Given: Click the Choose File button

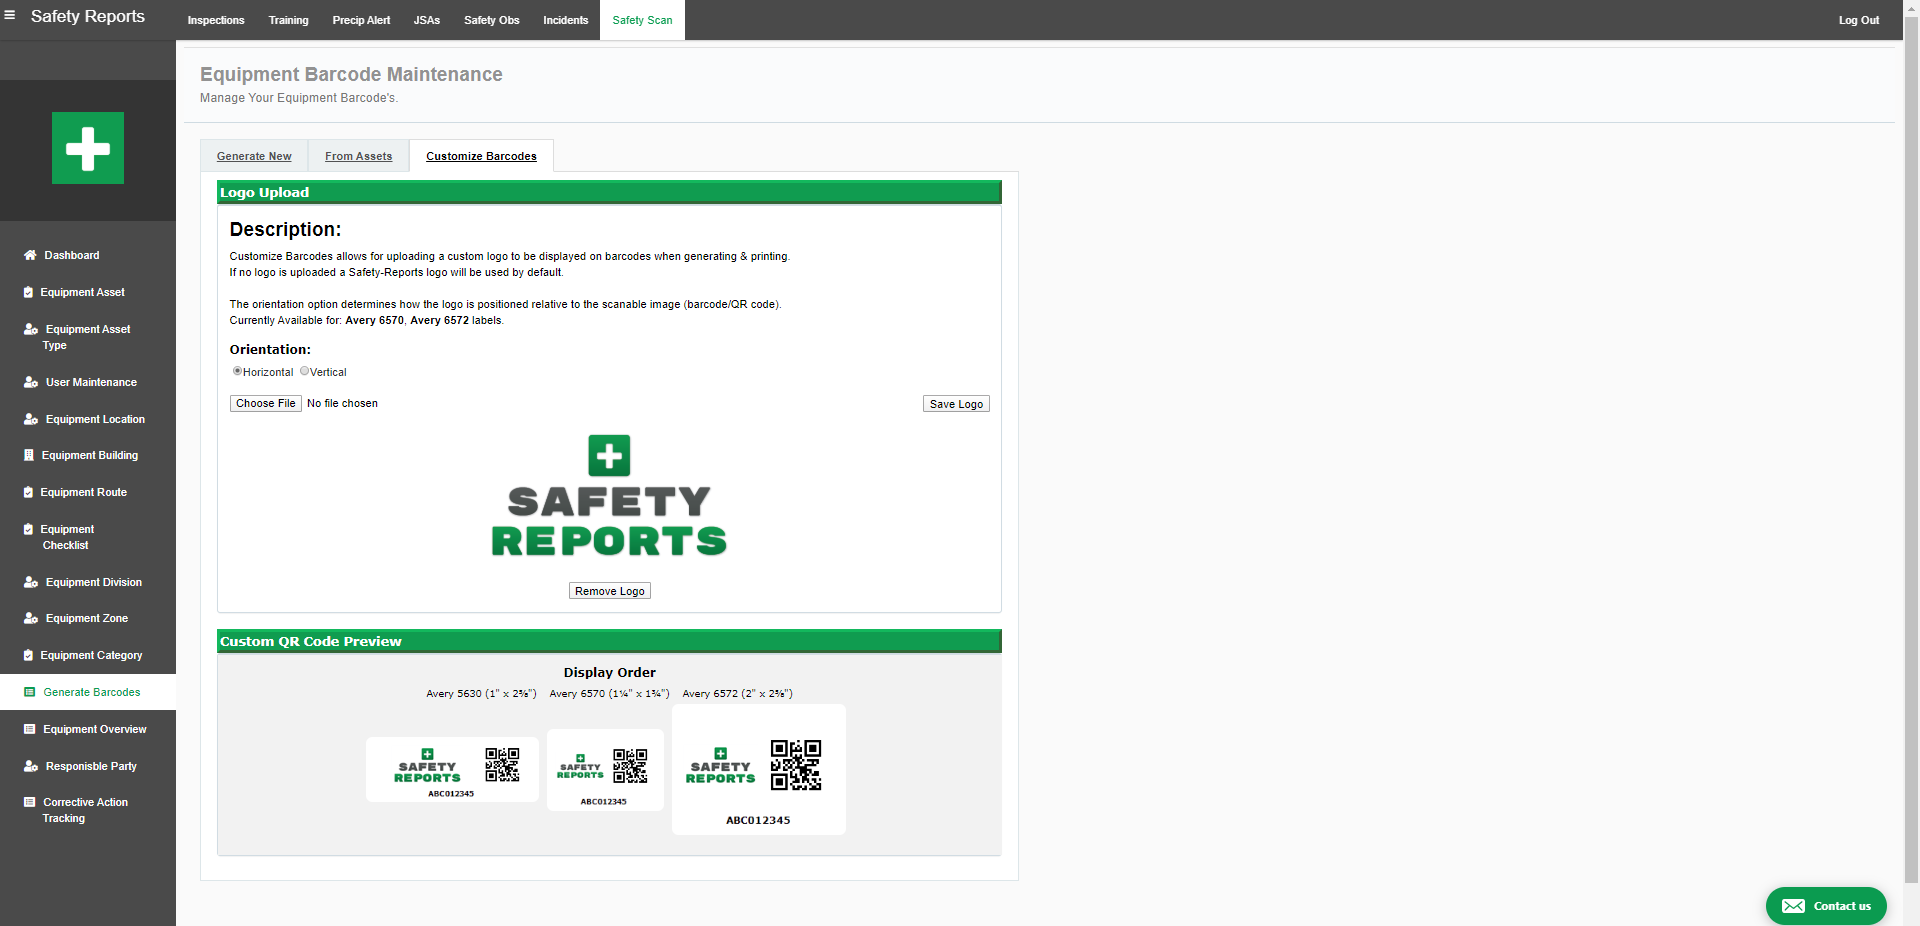Looking at the screenshot, I should coord(266,403).
